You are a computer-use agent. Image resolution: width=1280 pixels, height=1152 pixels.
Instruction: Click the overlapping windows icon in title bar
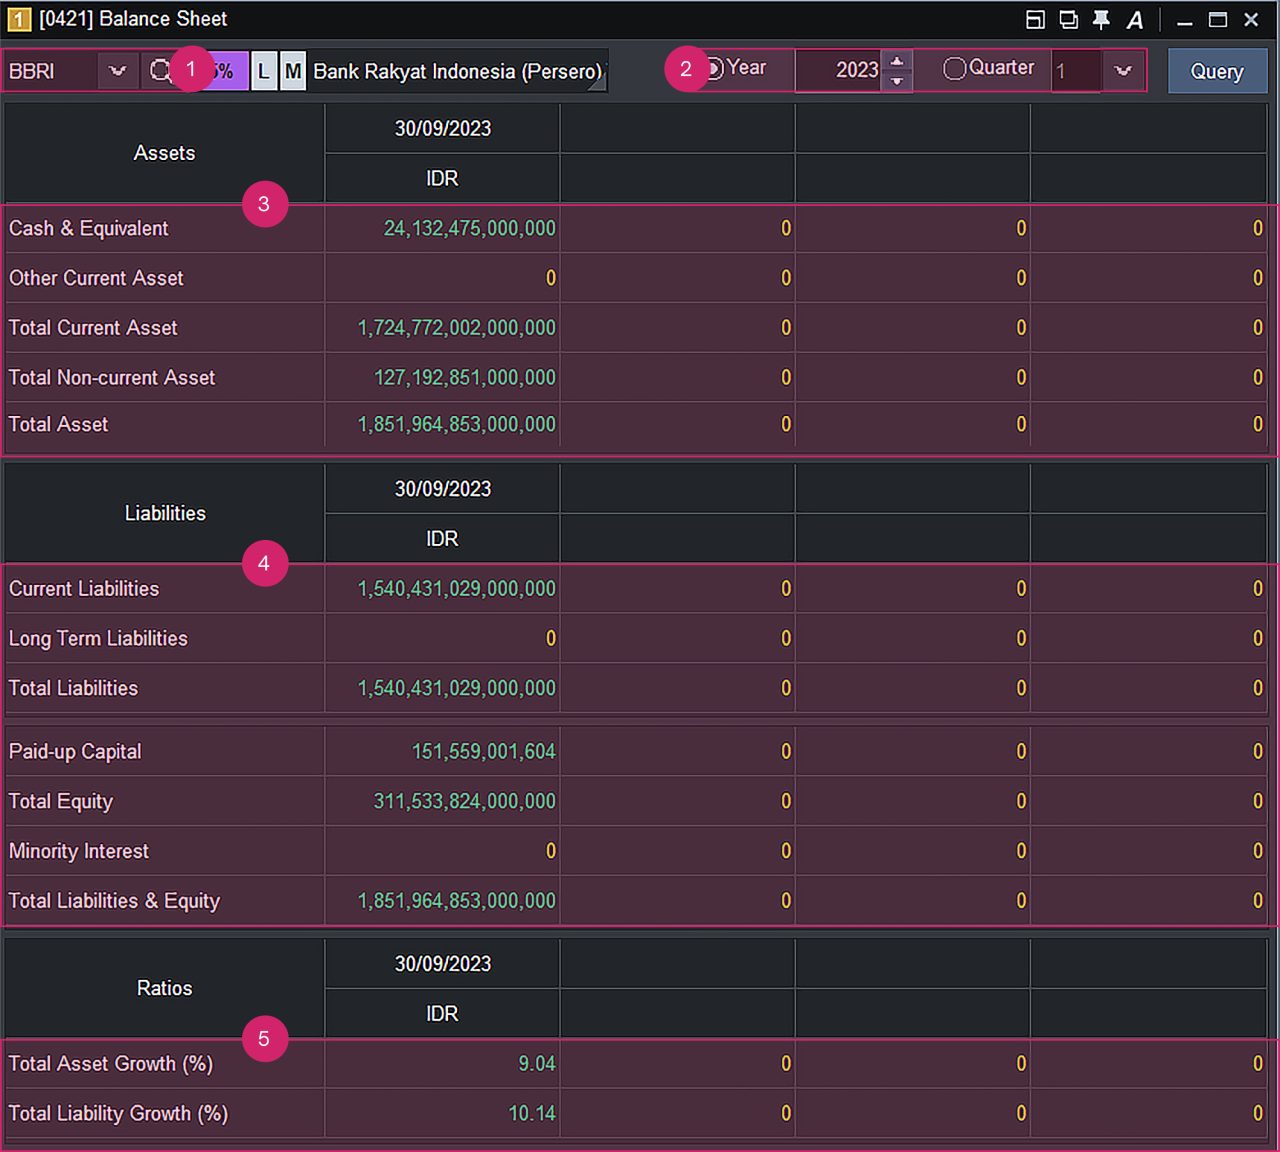[1068, 20]
